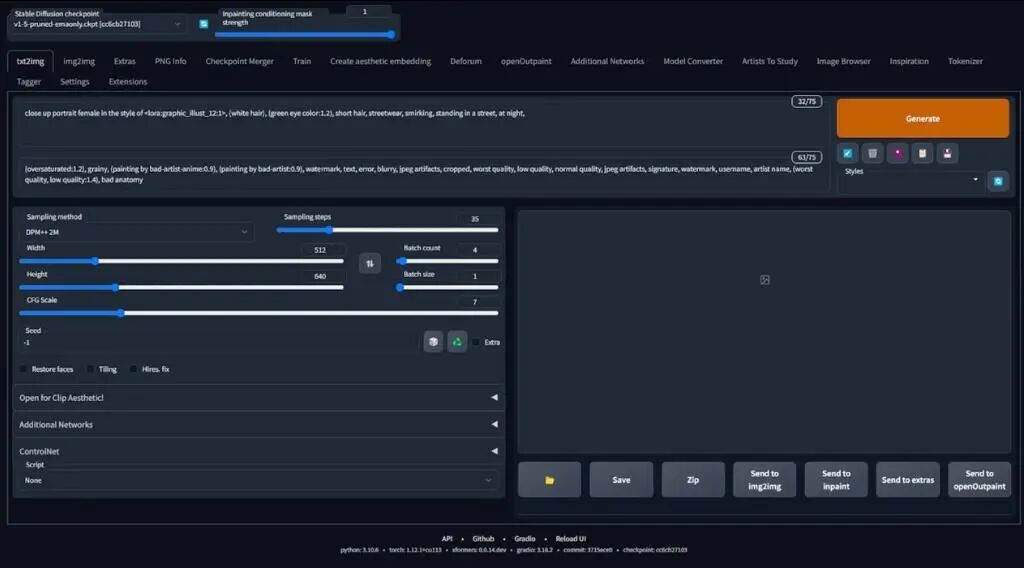Click the empty image placeholder icon
This screenshot has height=568, width=1024.
(x=765, y=280)
